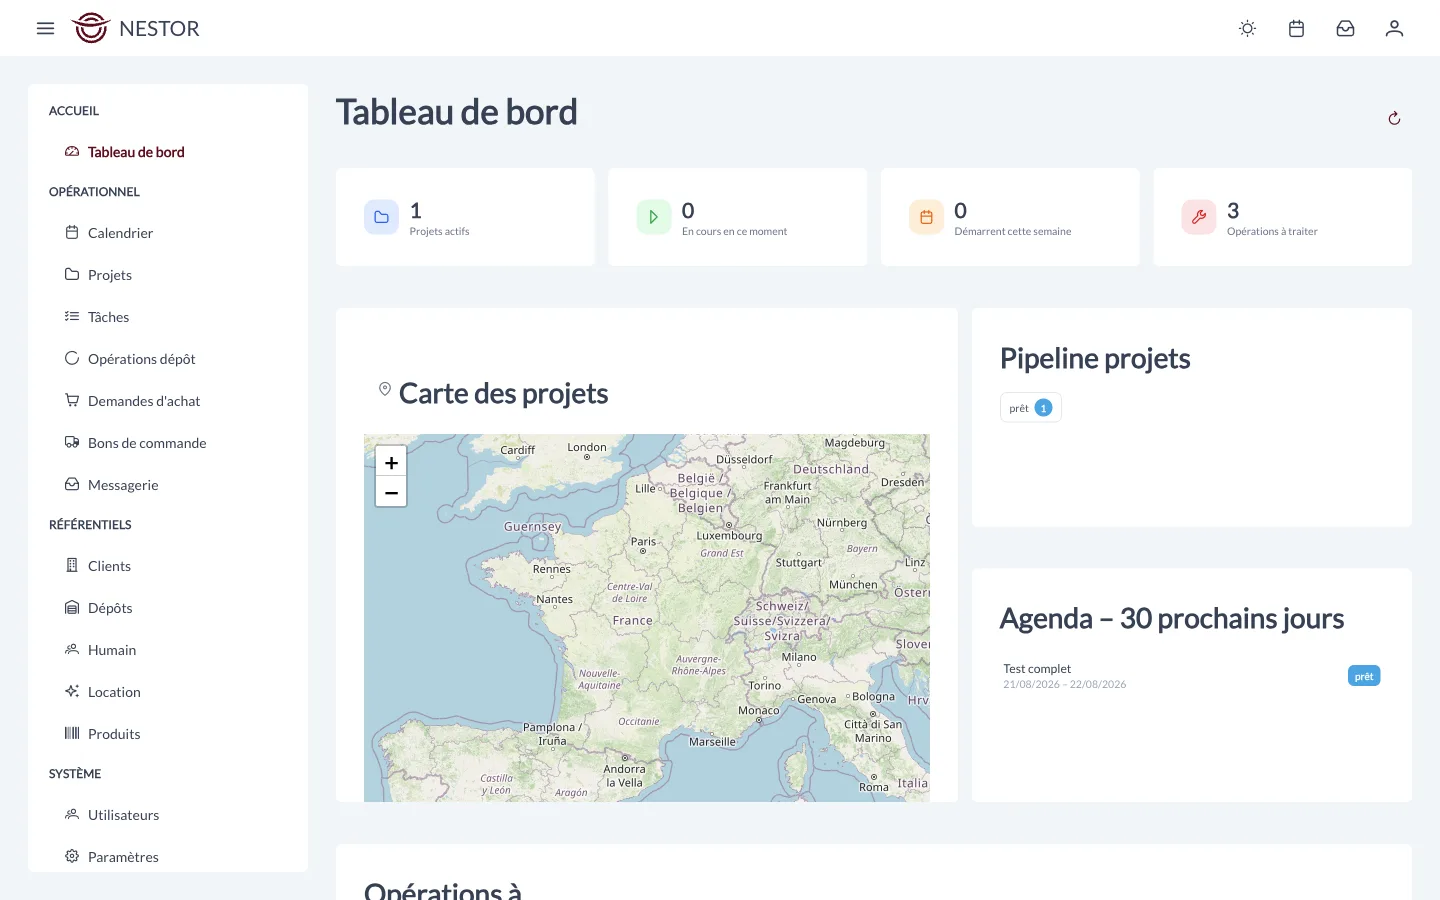Click the 21/08/2026 – 22/08/2026 date text
This screenshot has height=900, width=1440.
point(1065,685)
